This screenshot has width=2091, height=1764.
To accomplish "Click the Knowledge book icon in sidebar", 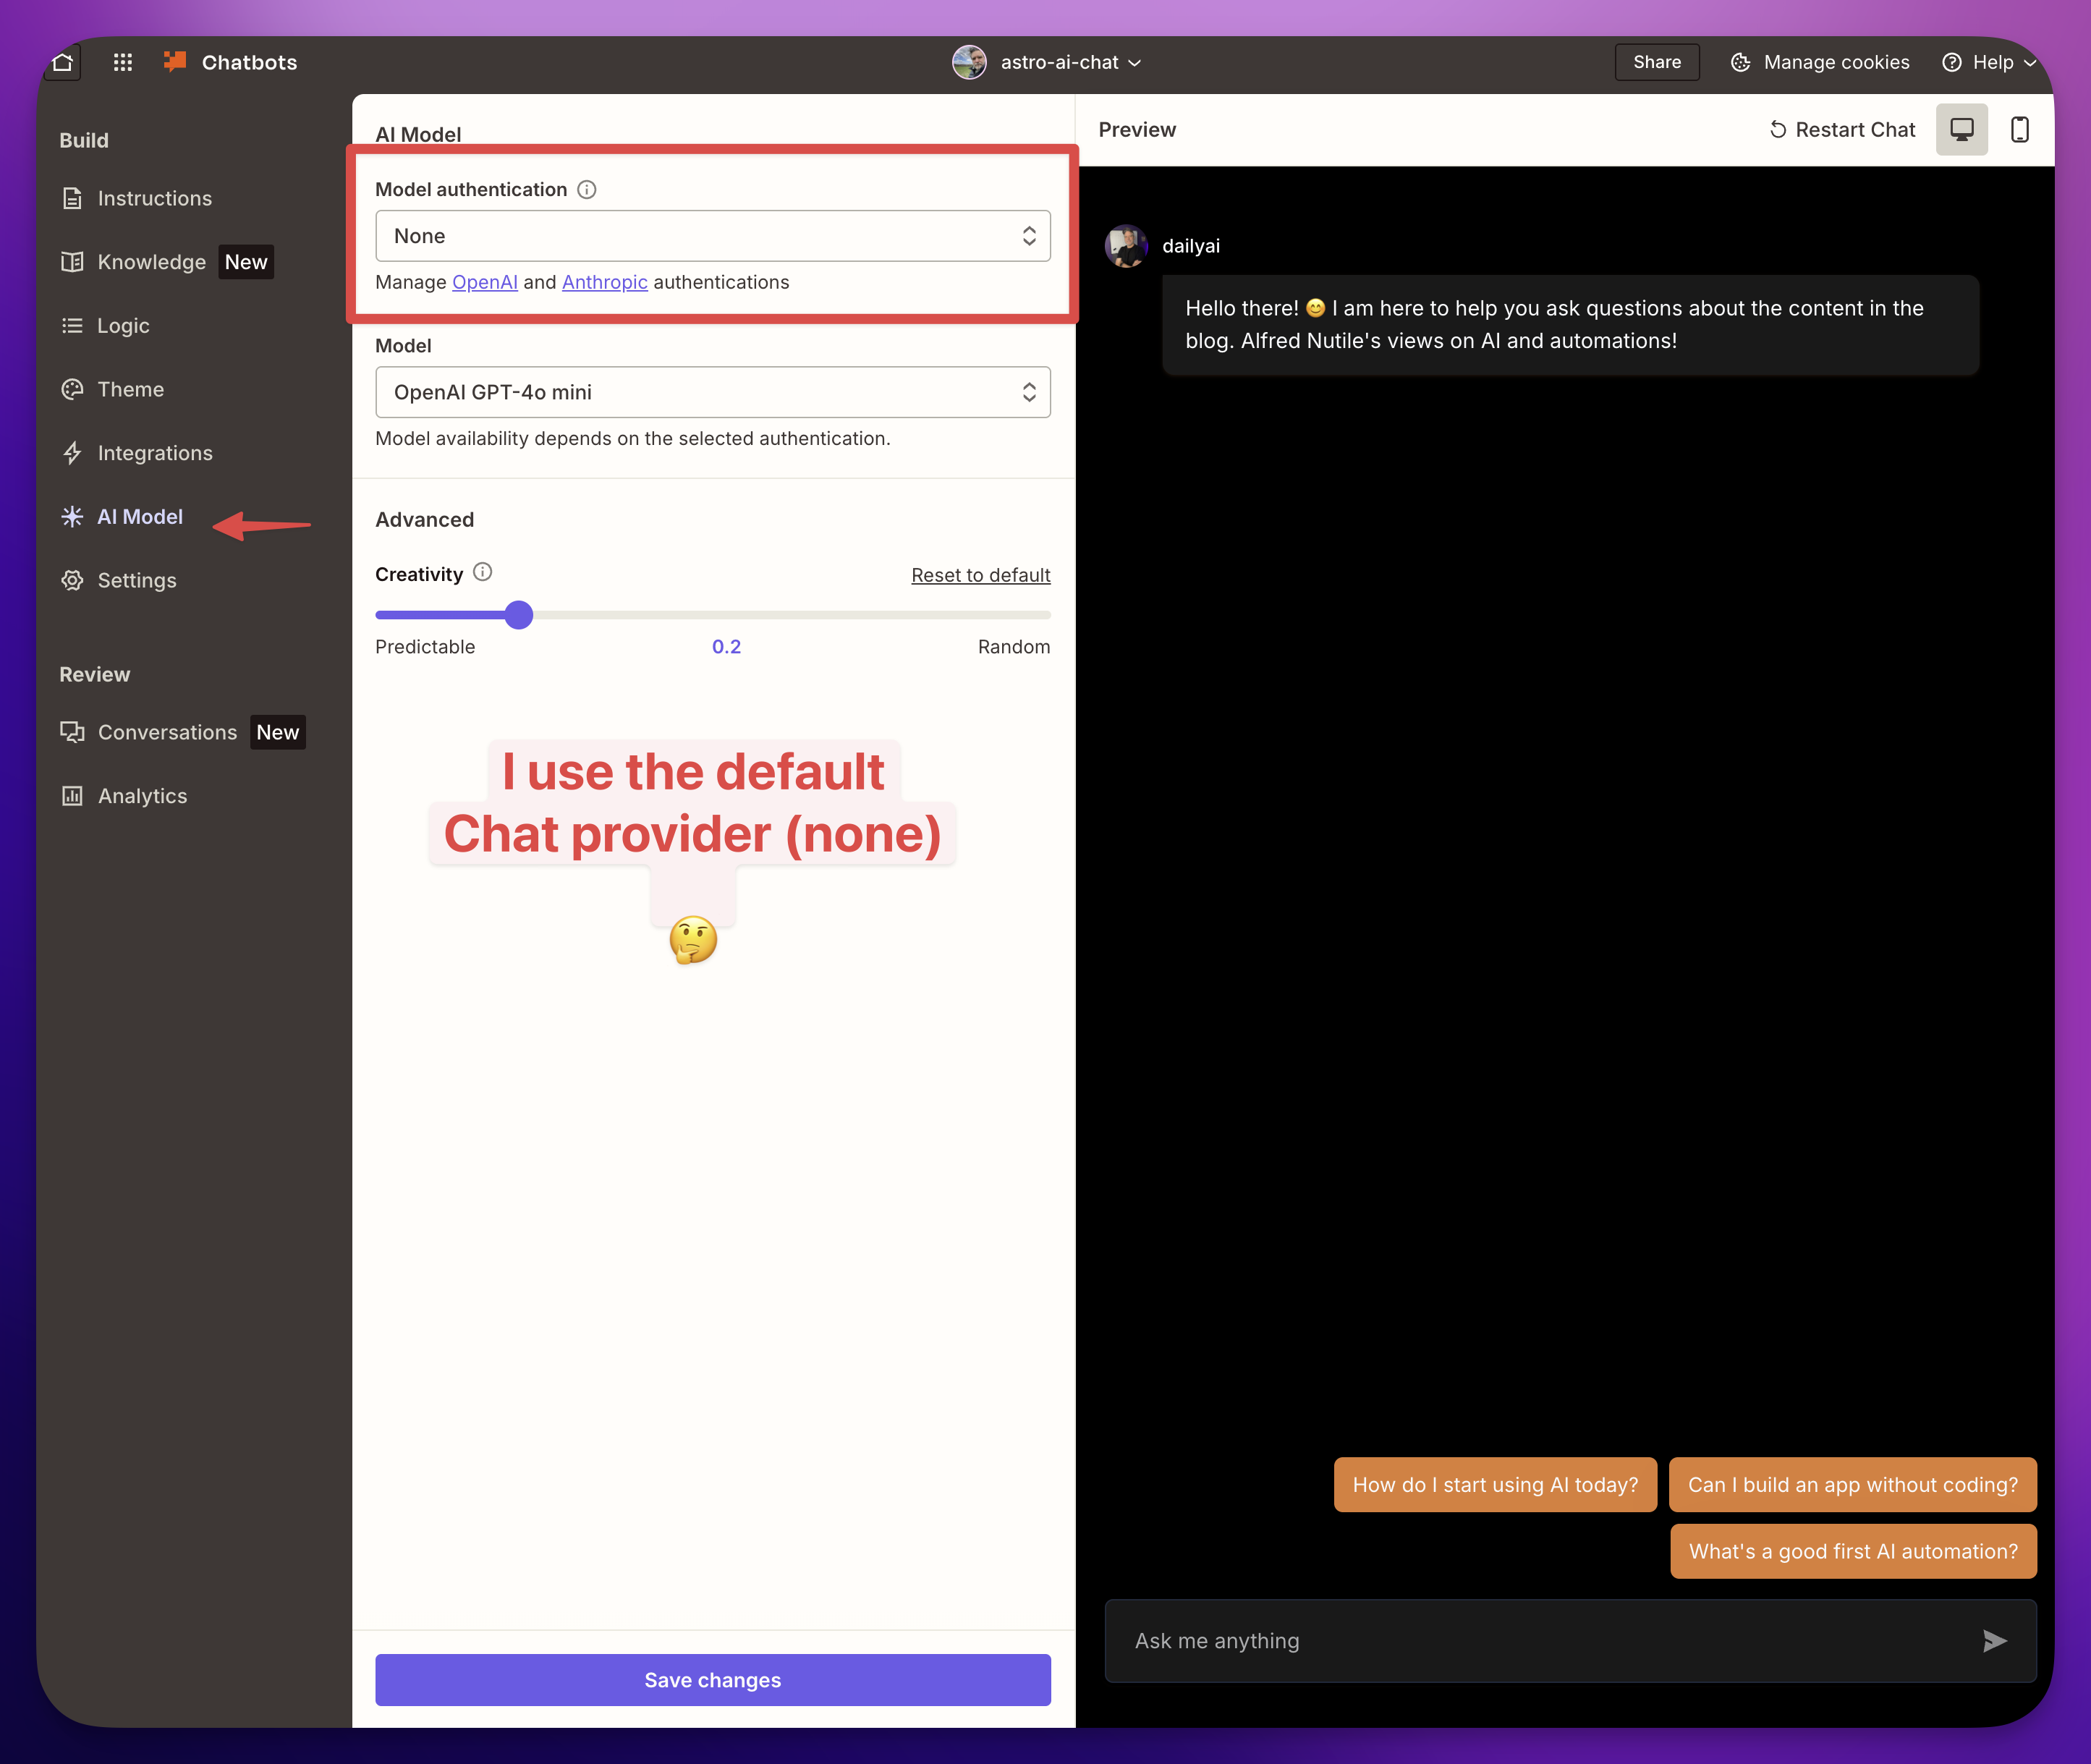I will (72, 262).
